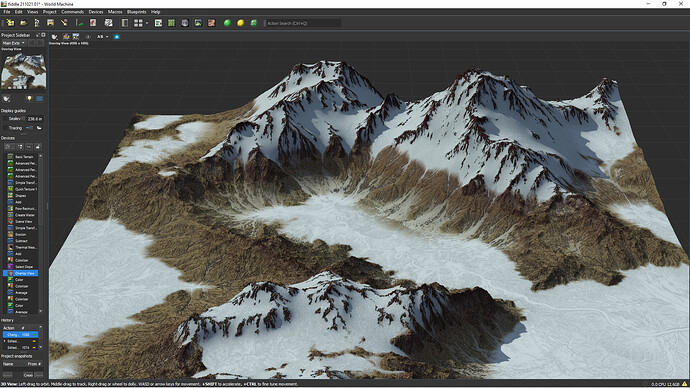
Task: Select the Create Water device
Action: [x=21, y=215]
